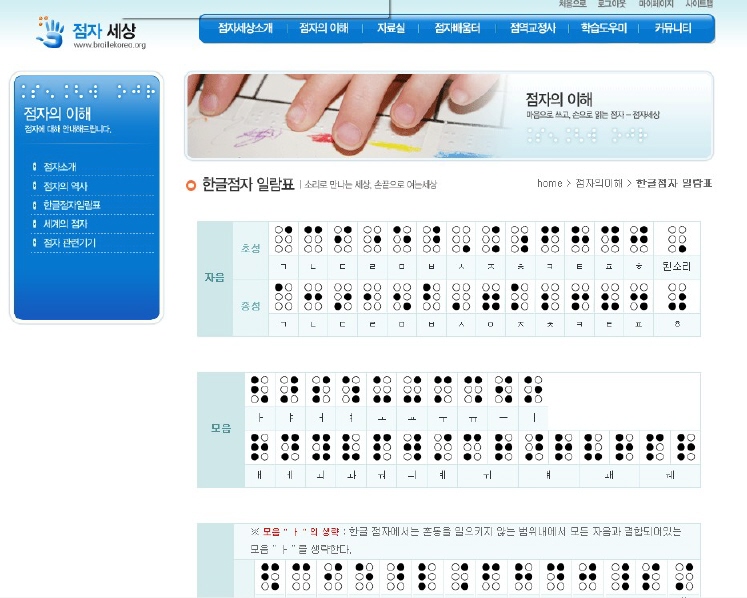Go to 처음으로 link at top
The height and width of the screenshot is (598, 747).
pos(573,4)
